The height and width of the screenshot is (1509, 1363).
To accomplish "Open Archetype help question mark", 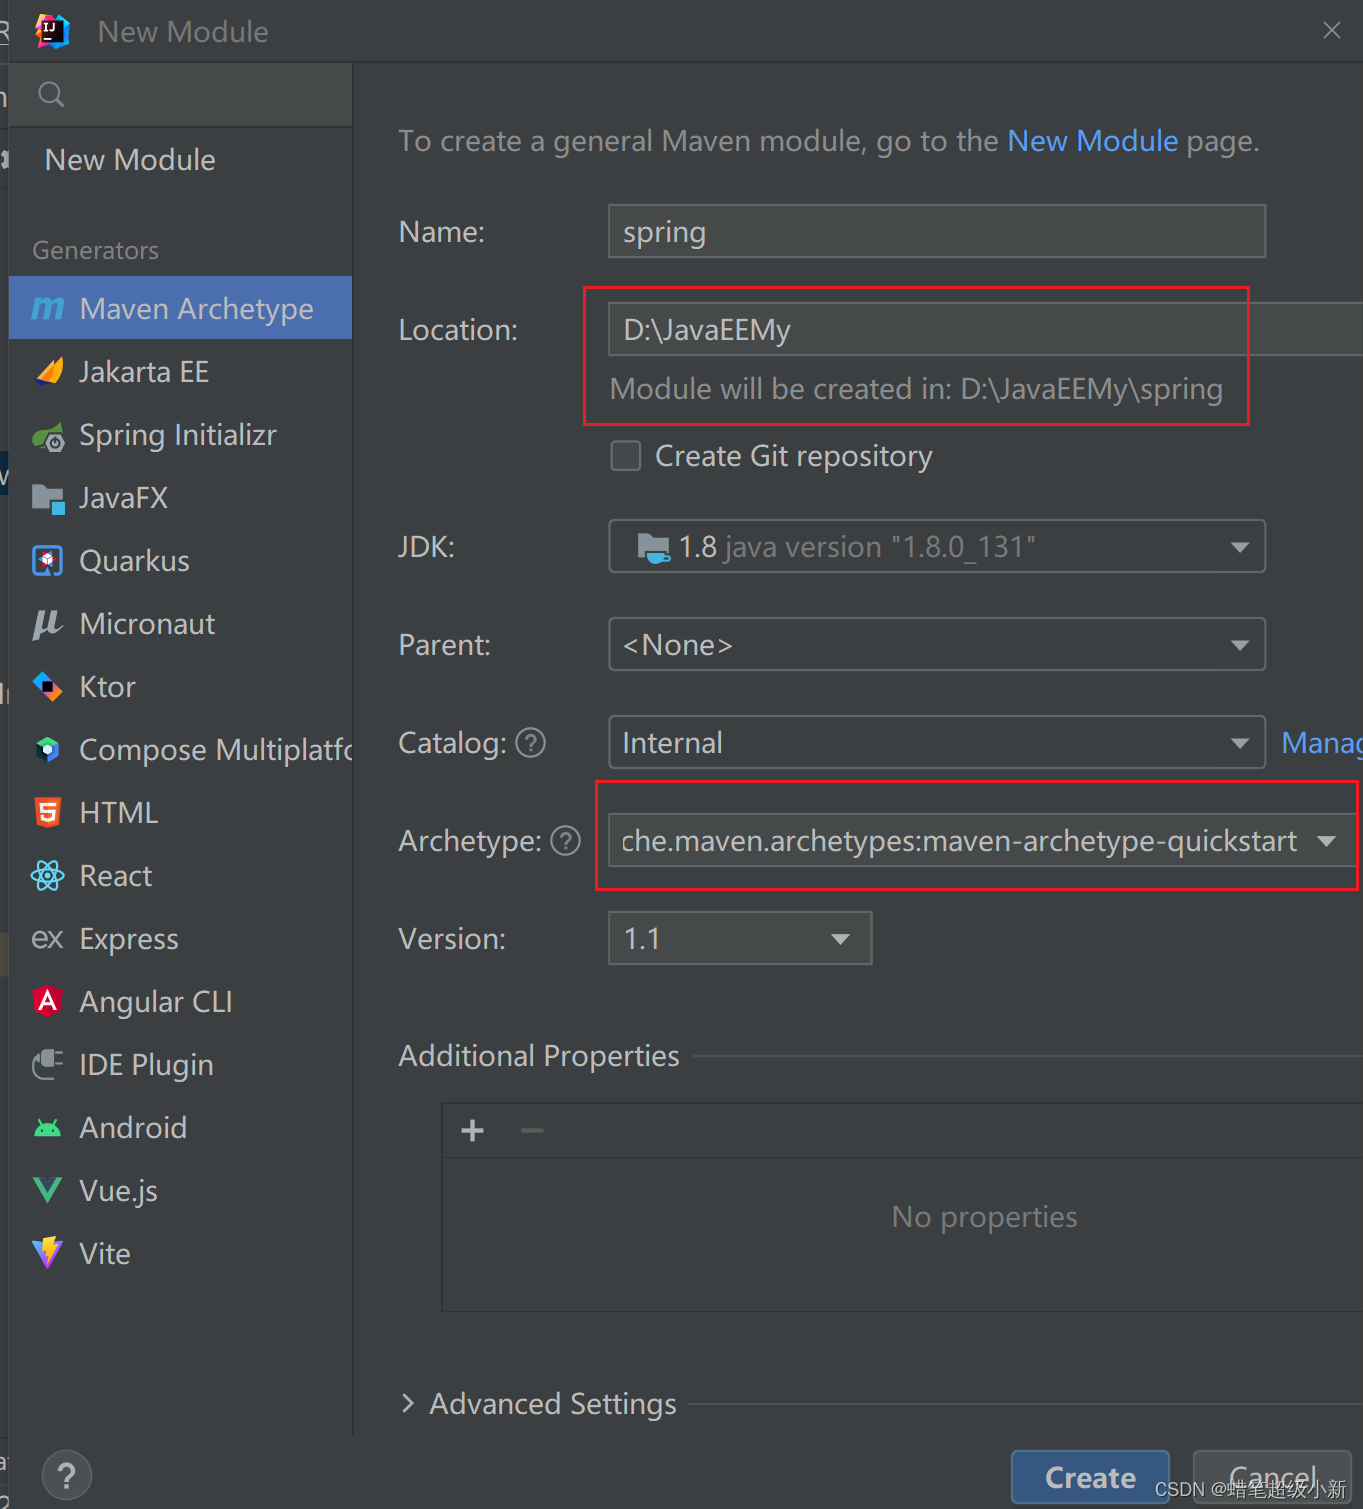I will 566,841.
